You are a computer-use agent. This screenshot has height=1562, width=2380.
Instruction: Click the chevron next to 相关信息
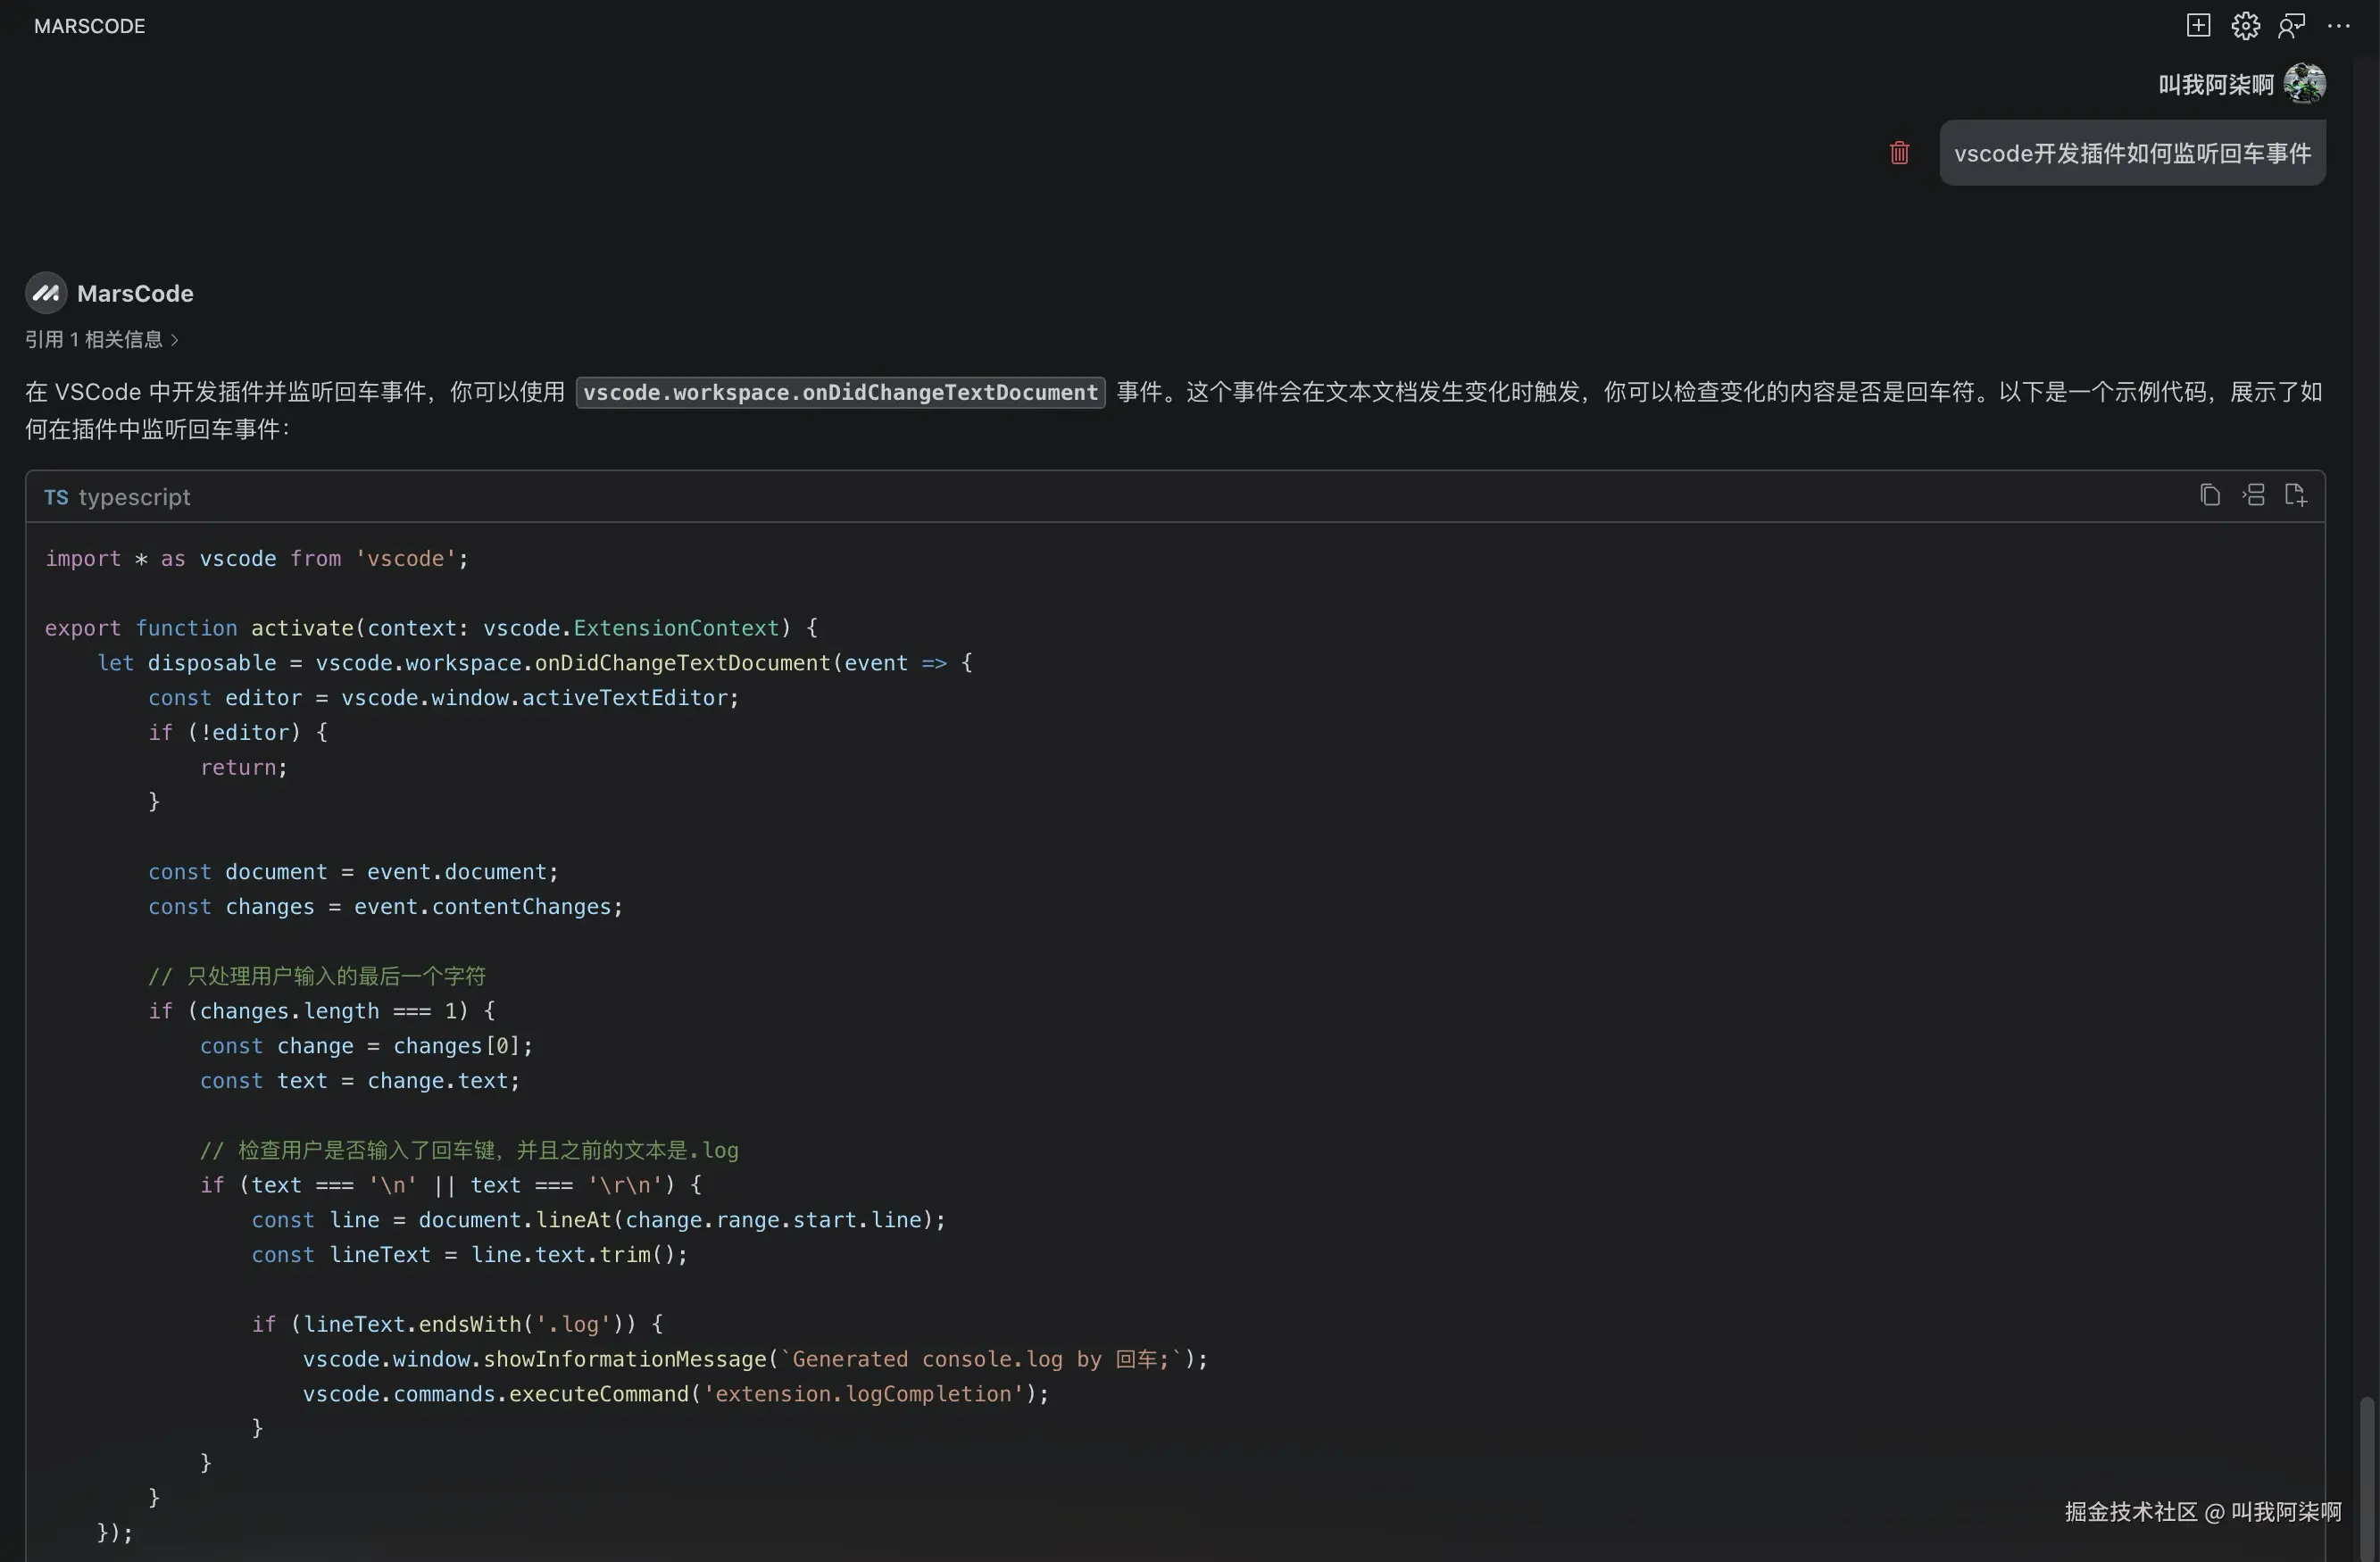pyautogui.click(x=175, y=340)
